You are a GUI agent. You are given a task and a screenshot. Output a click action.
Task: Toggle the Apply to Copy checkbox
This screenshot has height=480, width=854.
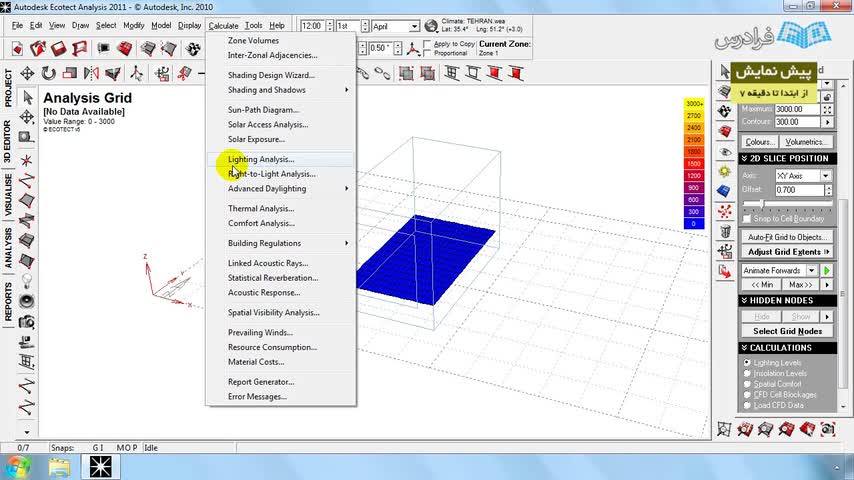(427, 44)
